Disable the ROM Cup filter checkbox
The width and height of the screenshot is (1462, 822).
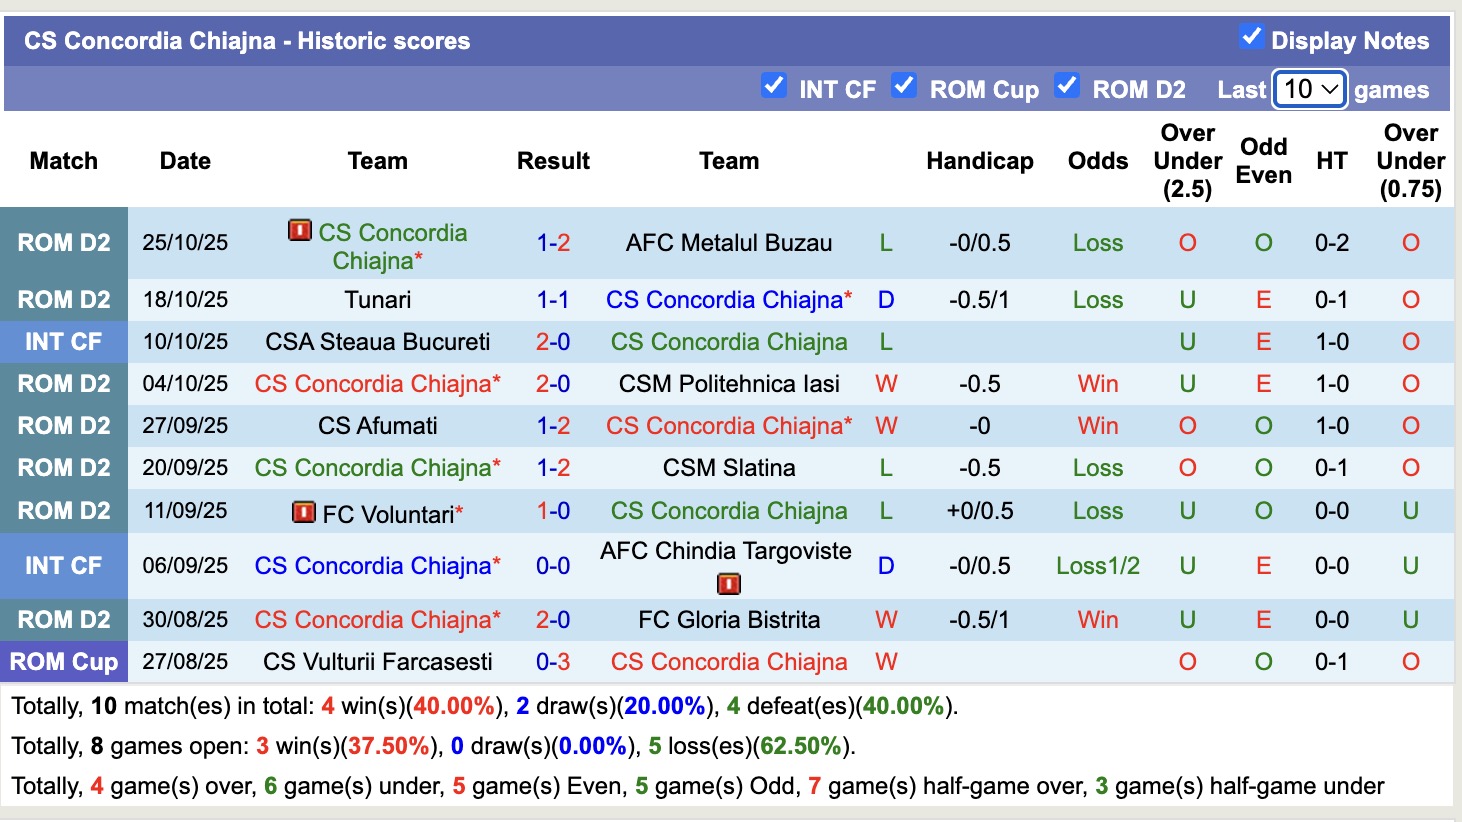click(x=904, y=86)
